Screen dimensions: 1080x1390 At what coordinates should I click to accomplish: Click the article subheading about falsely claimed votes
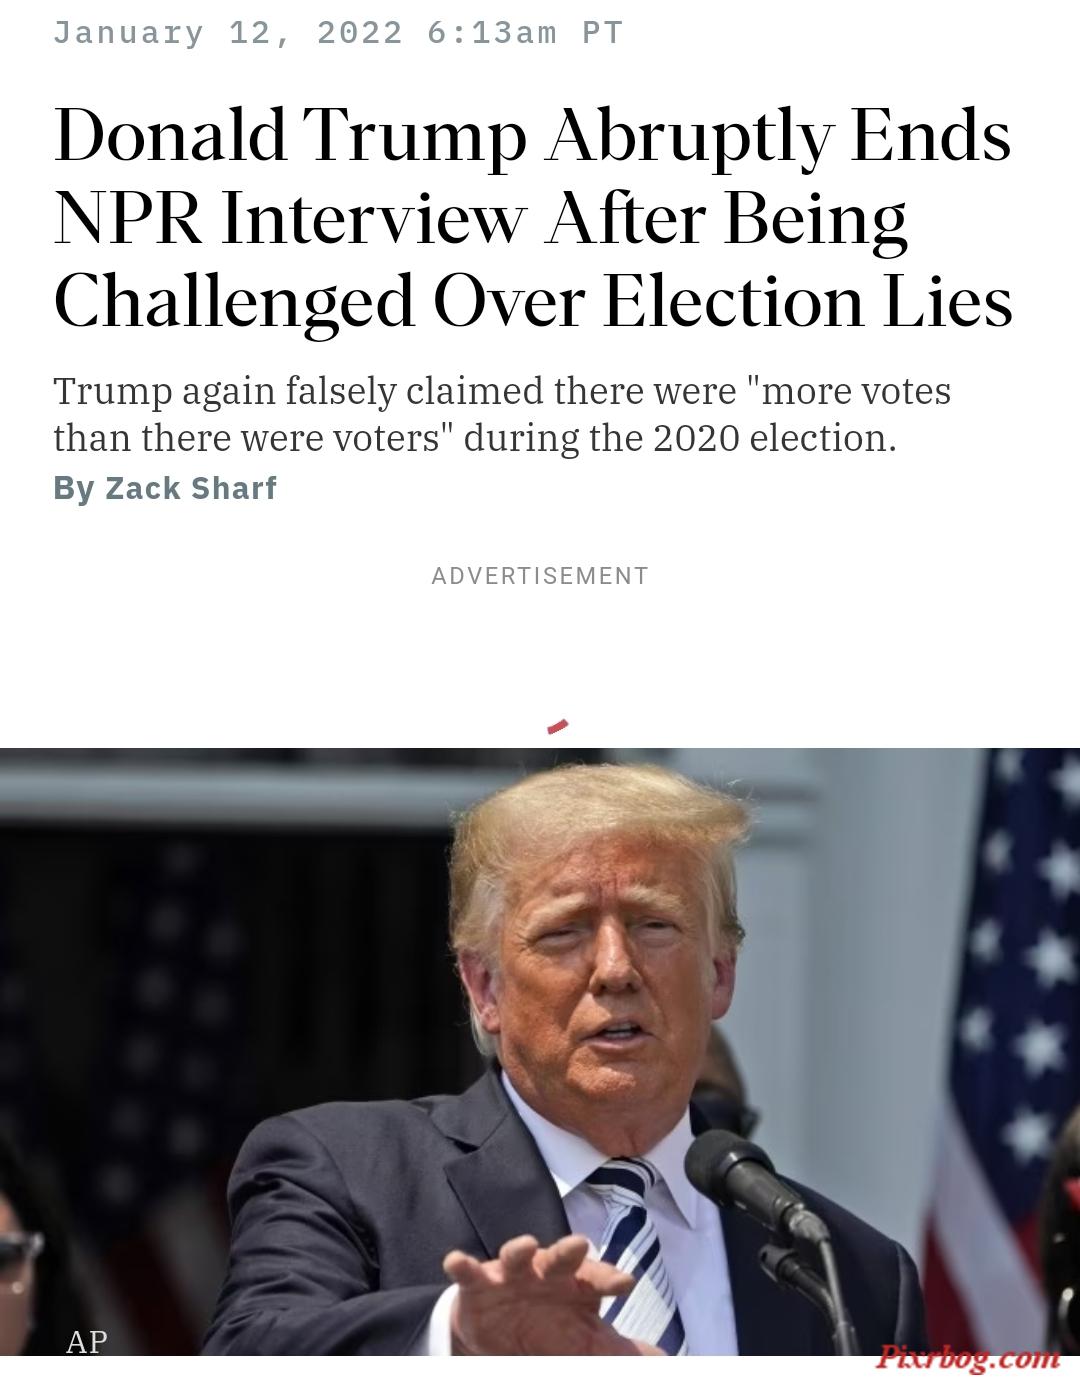coord(502,414)
